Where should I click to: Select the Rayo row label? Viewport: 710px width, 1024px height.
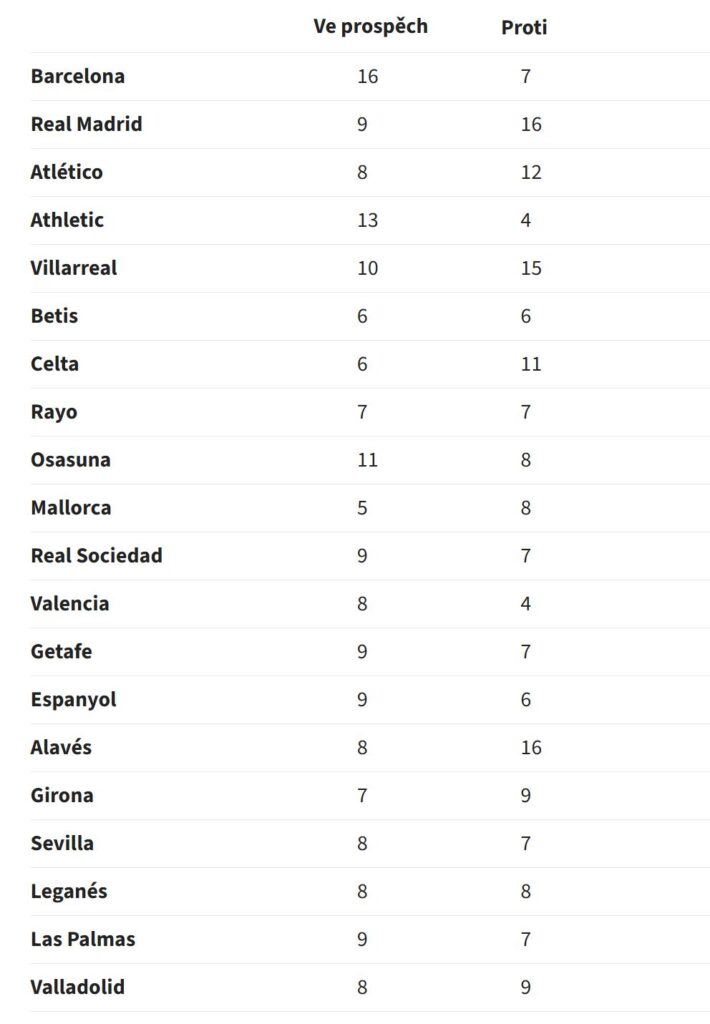(54, 412)
